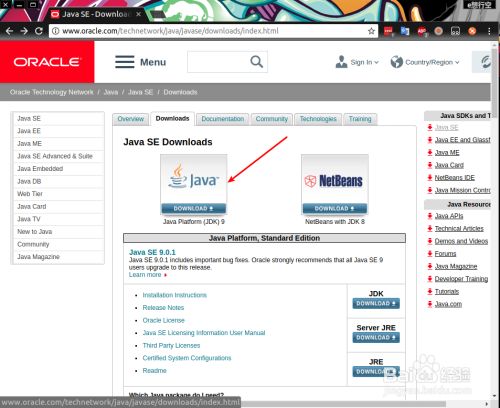Reload the page with refresh icon

[x=39, y=31]
